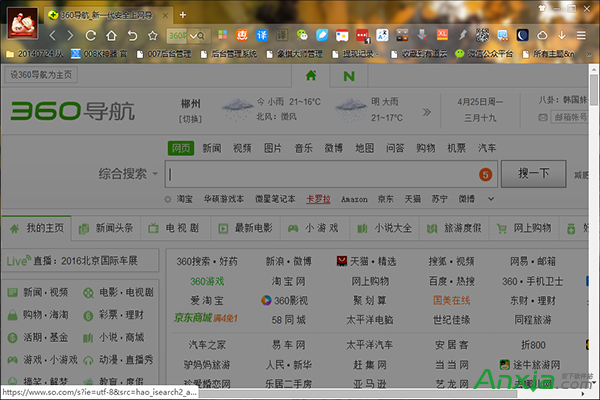Switch to the 最新电影 tab
Screen dimensions: 600x400
click(x=253, y=228)
